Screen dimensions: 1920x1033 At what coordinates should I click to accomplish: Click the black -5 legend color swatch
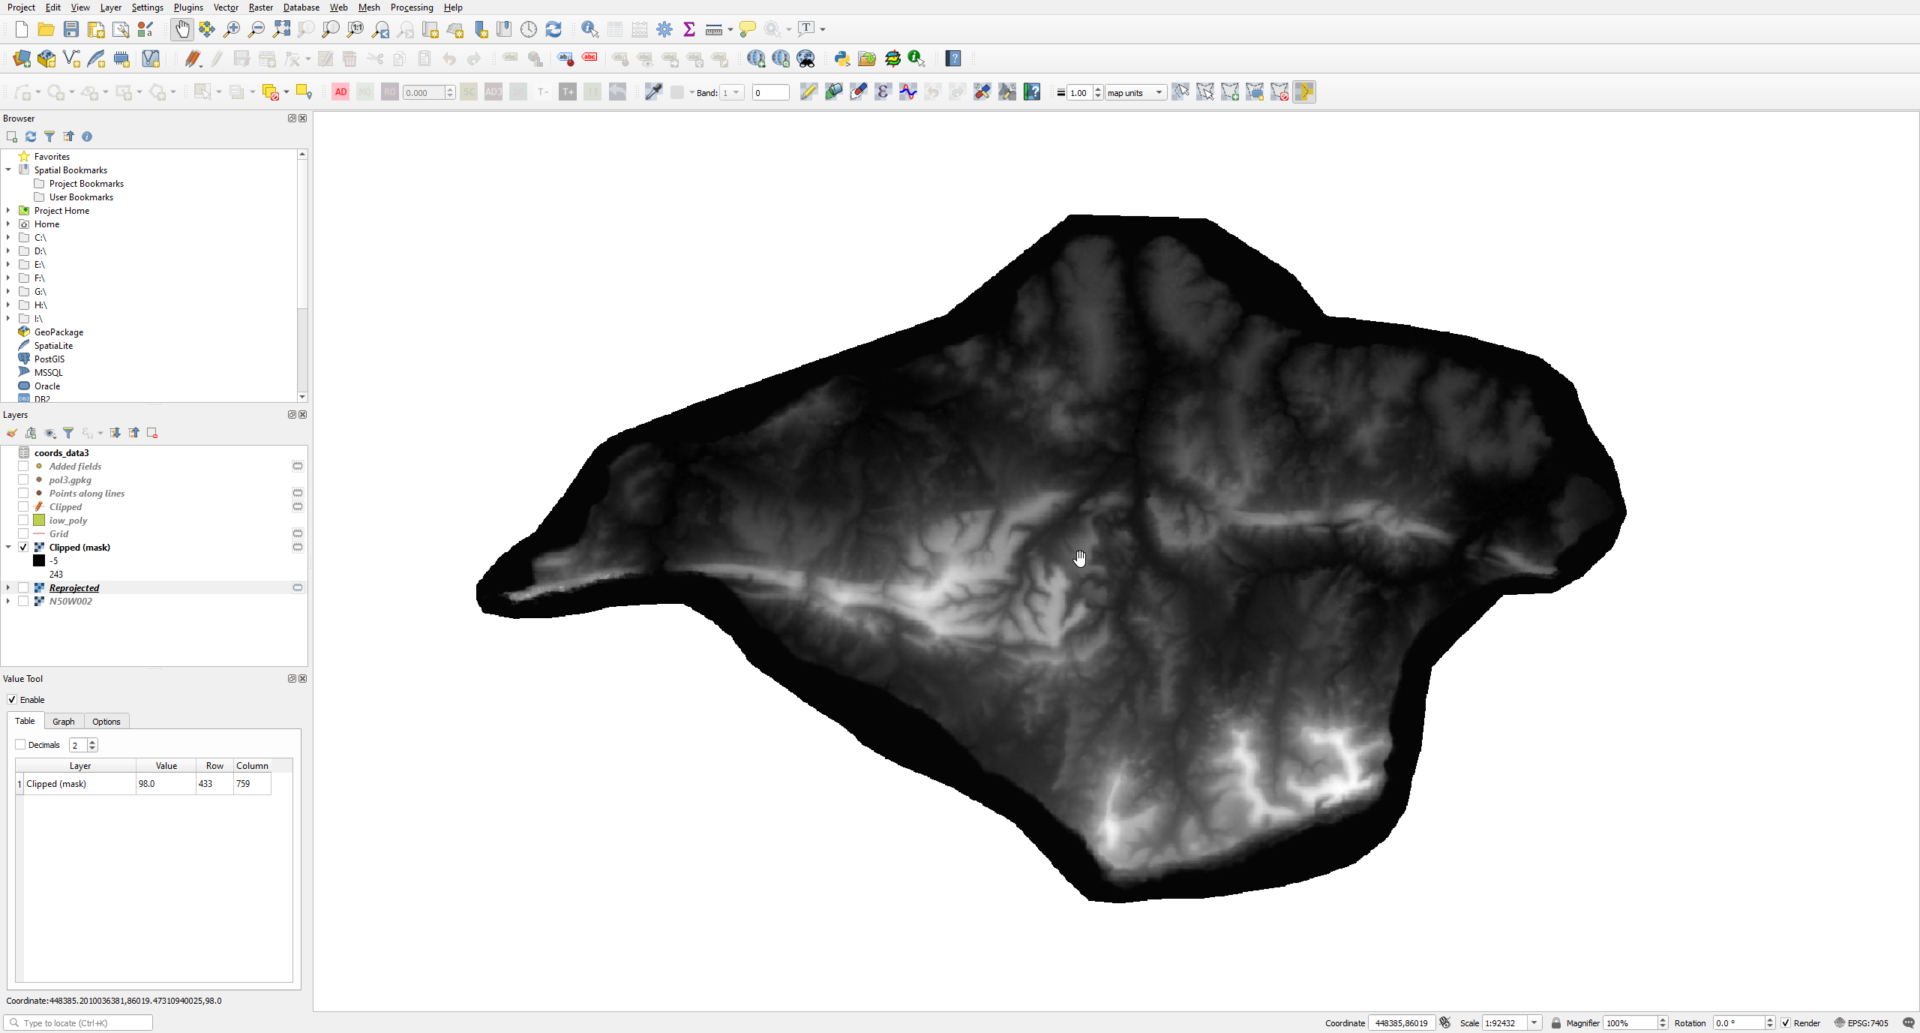[39, 561]
